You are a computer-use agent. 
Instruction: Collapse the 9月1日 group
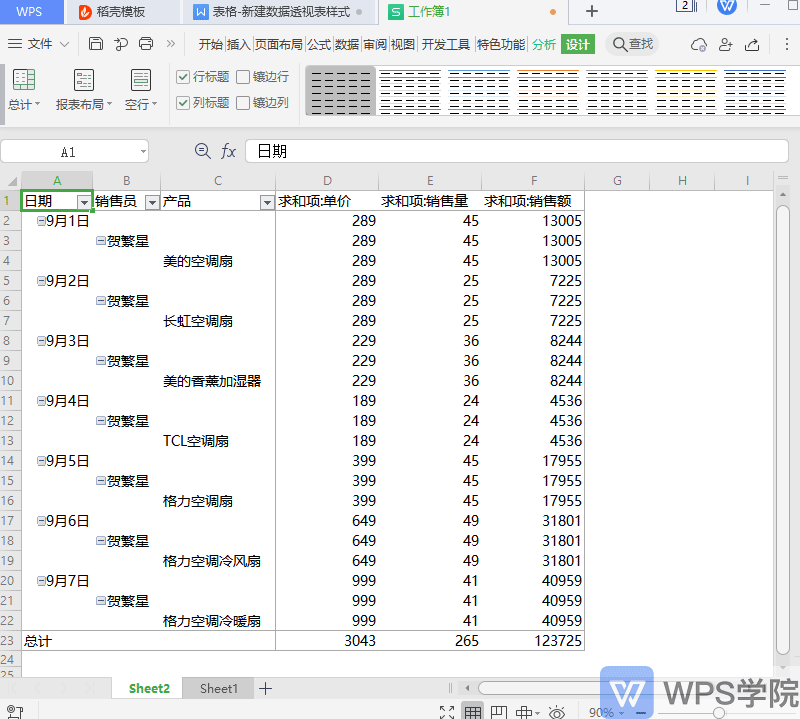pyautogui.click(x=41, y=221)
